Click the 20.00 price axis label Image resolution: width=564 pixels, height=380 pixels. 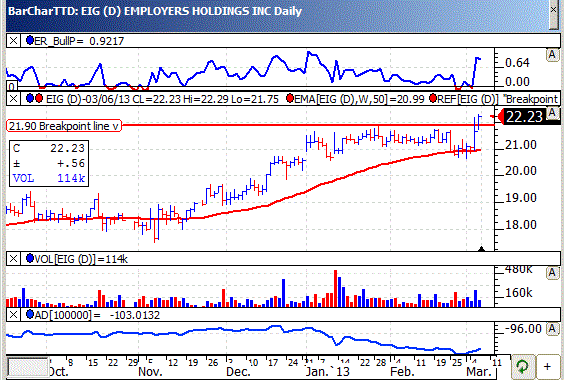pyautogui.click(x=521, y=171)
